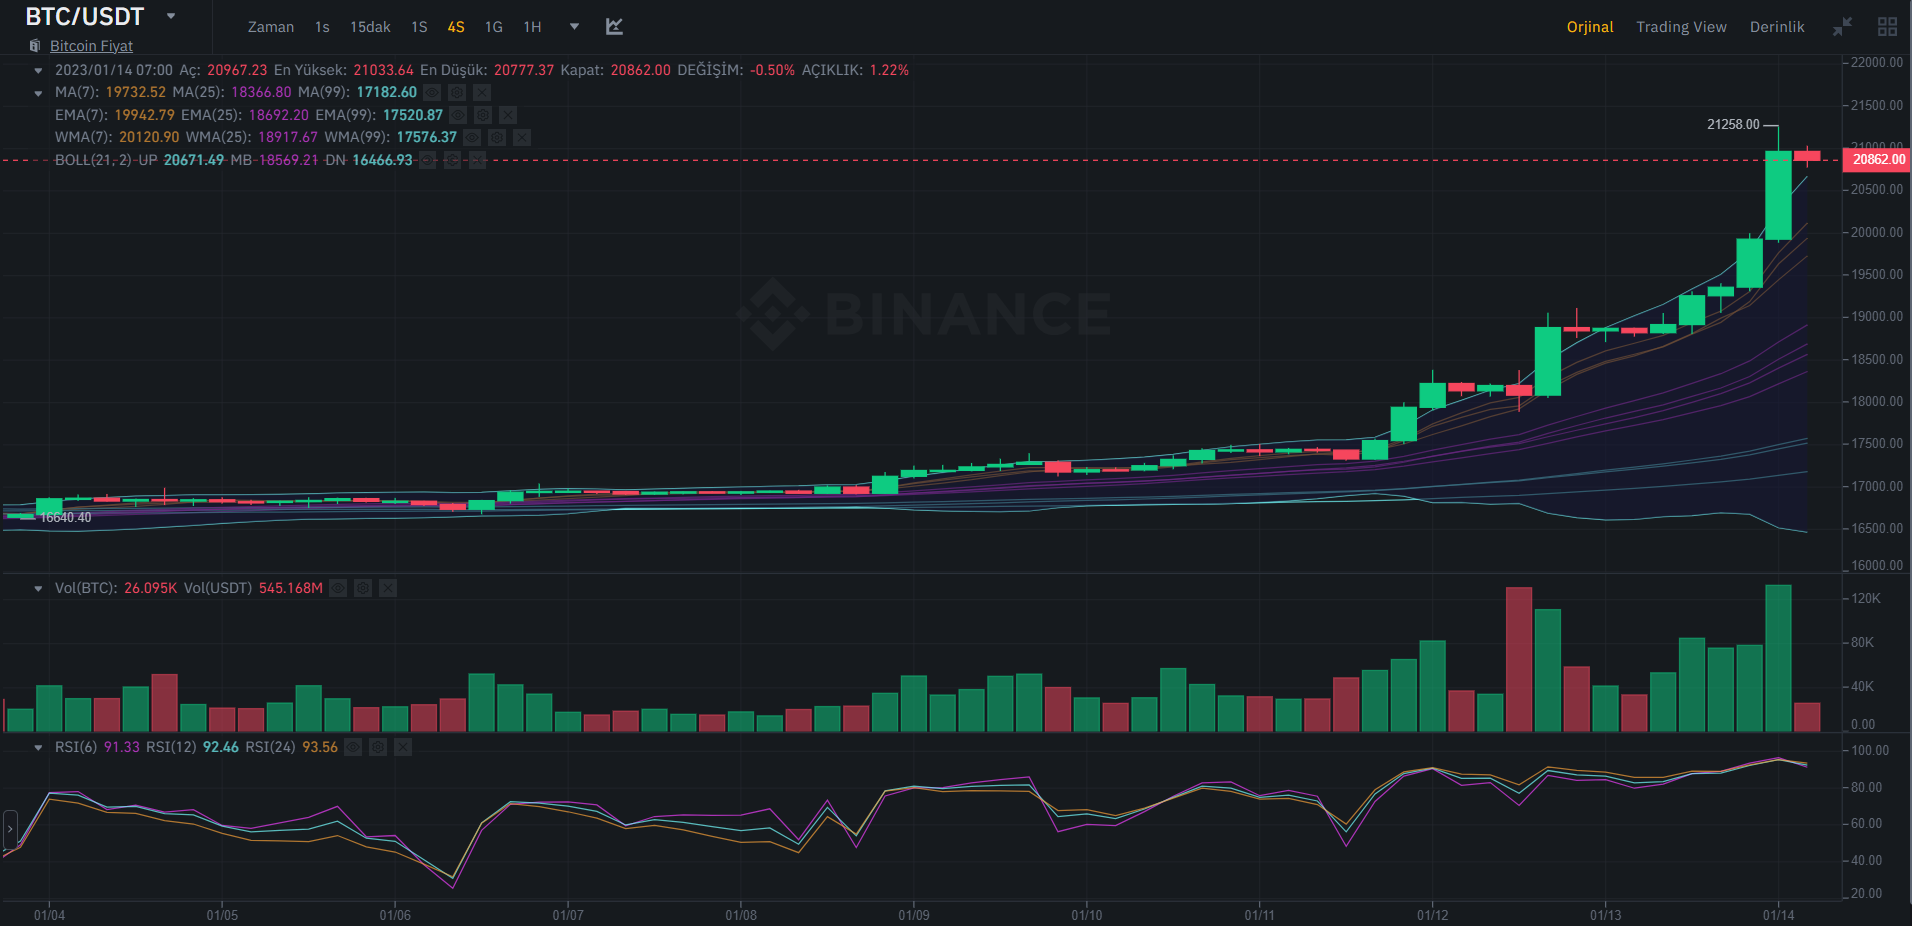
Task: Click the 16640.40 low price marker
Action: 65,517
